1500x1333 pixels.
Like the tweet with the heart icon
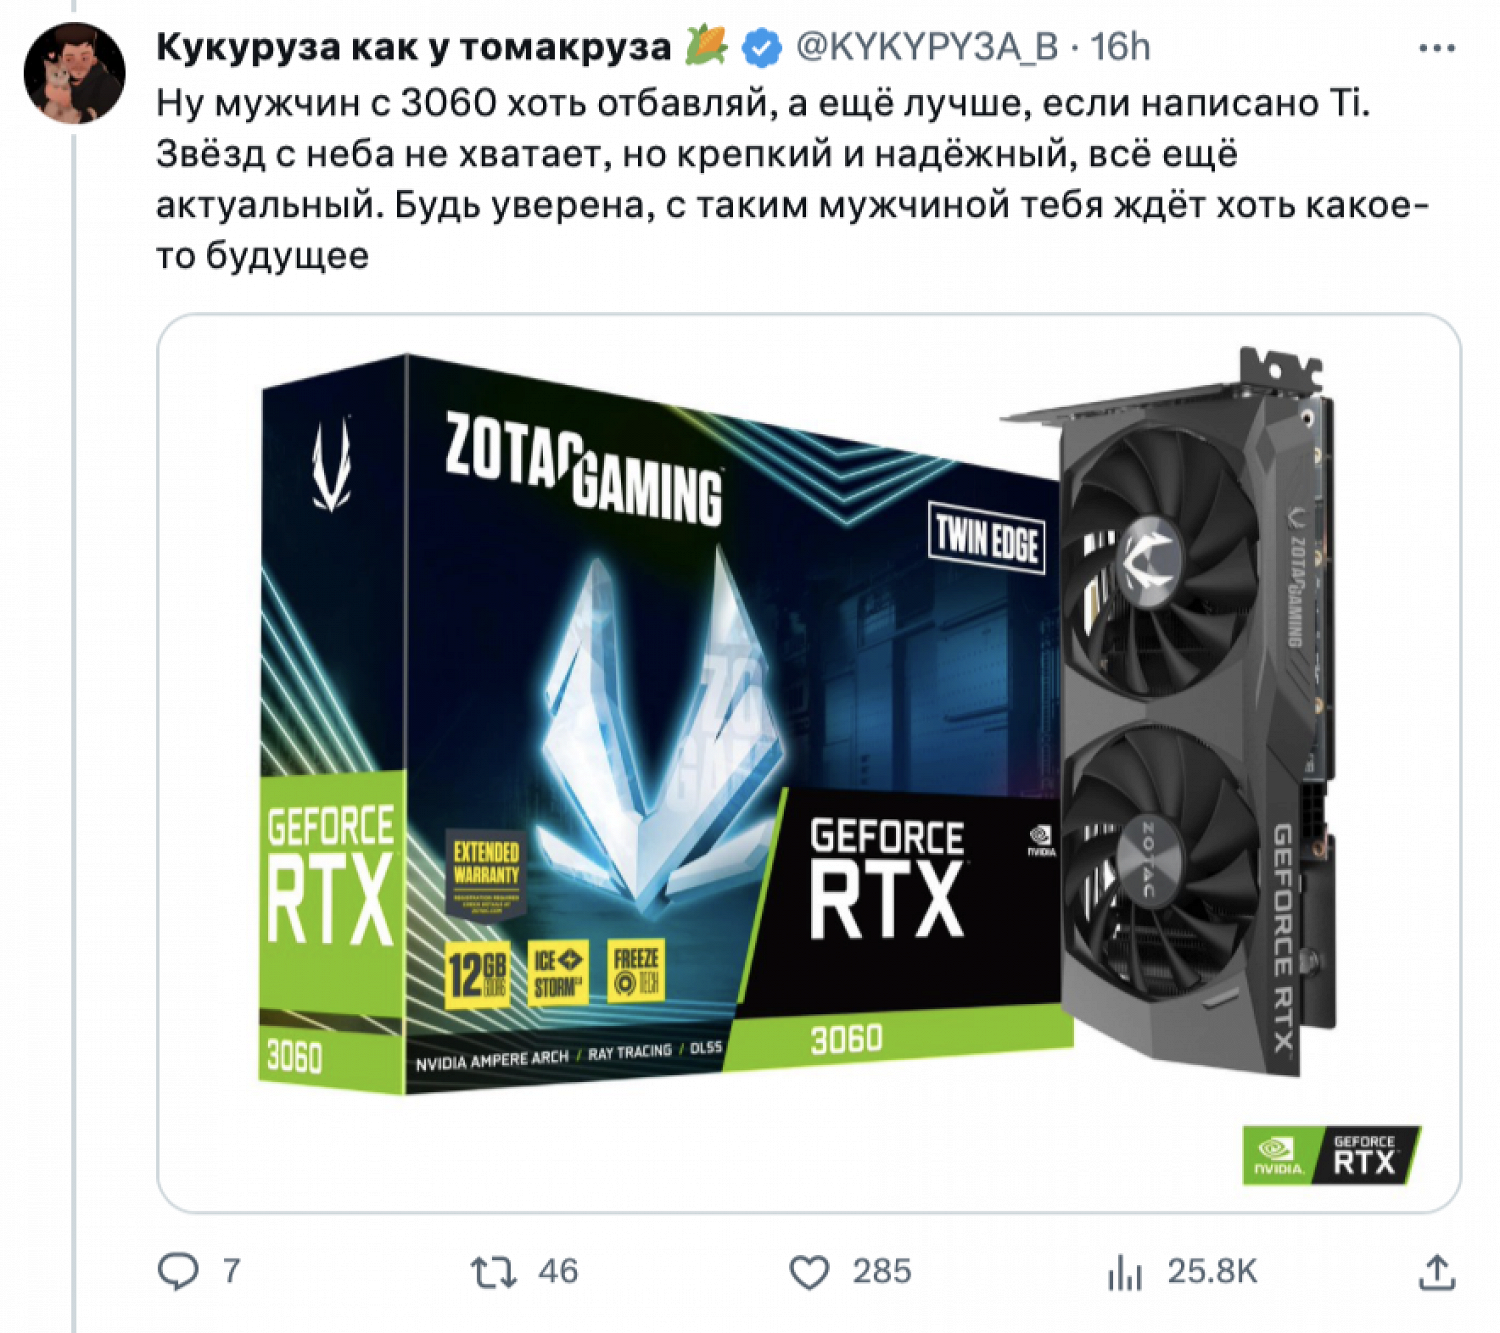pyautogui.click(x=809, y=1272)
